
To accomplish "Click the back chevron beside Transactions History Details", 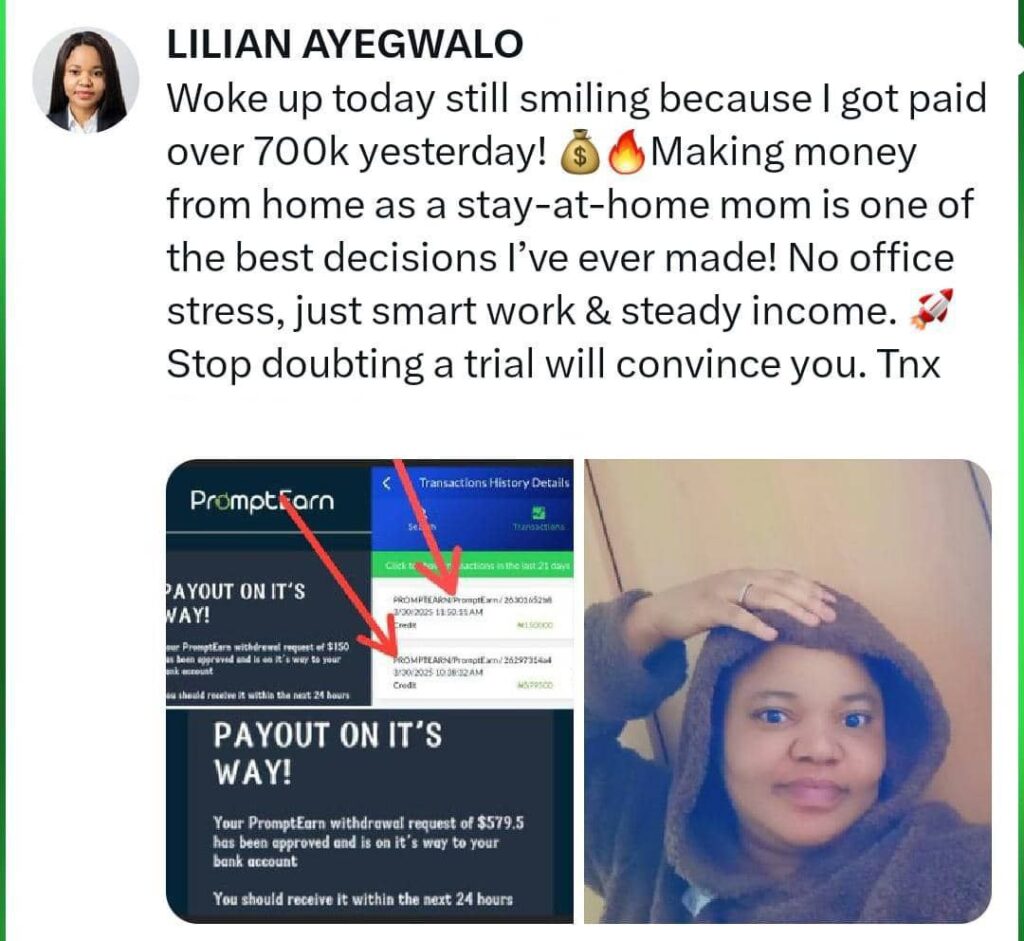I will 386,483.
